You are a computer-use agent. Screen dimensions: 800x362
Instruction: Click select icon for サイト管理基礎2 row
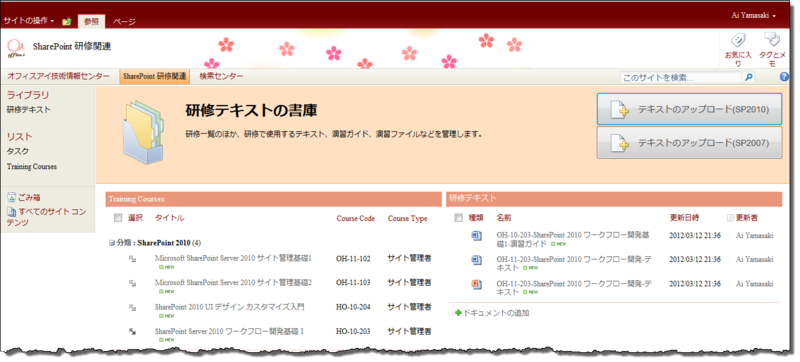[133, 283]
